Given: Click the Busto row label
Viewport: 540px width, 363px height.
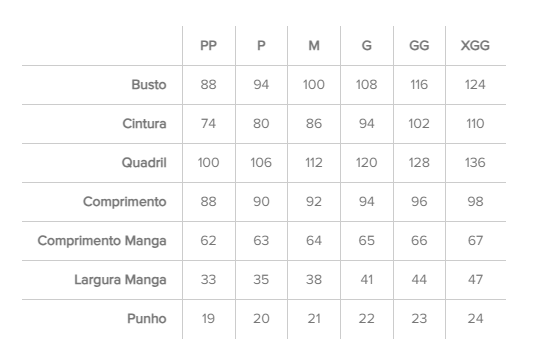Looking at the screenshot, I should [149, 84].
